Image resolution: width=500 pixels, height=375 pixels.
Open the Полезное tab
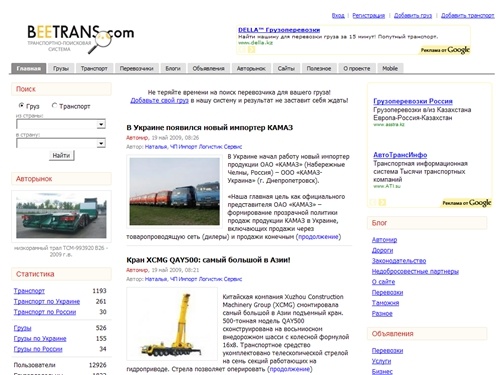(x=319, y=68)
